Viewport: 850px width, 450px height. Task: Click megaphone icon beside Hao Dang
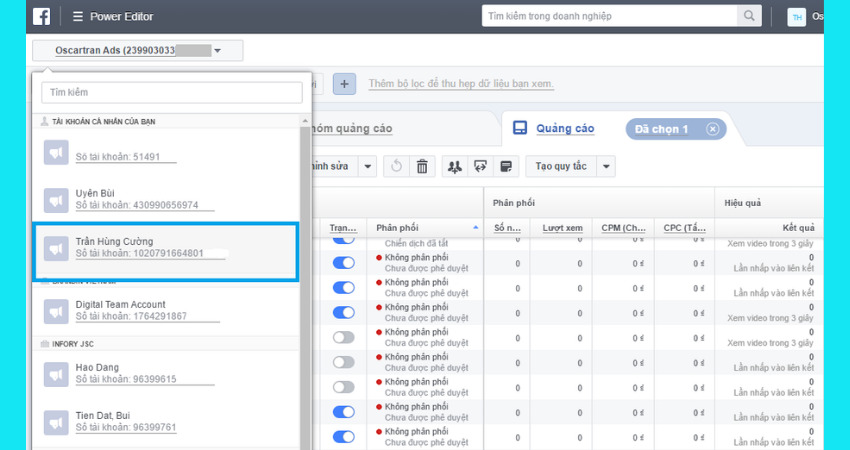[56, 375]
